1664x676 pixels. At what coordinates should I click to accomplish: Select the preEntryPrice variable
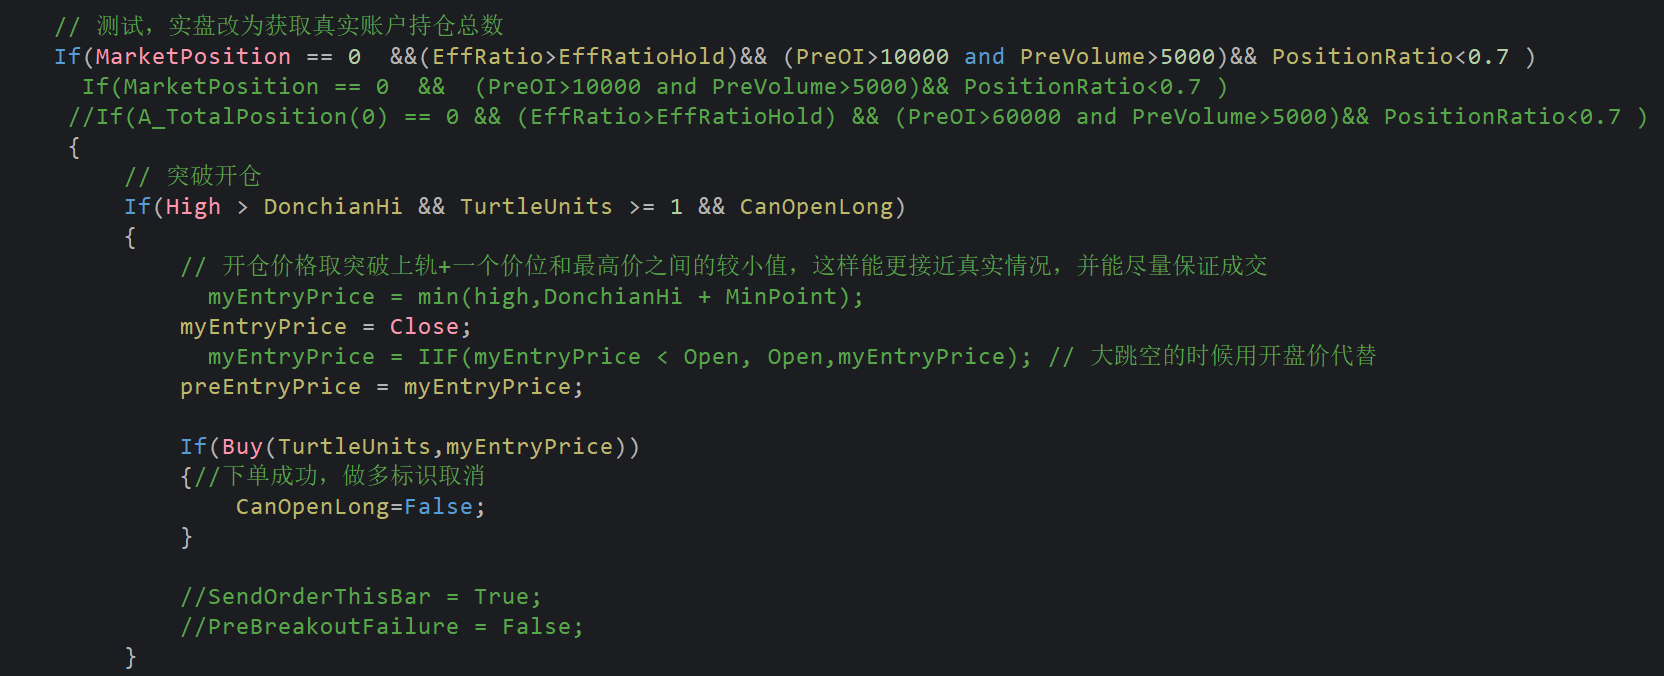[x=270, y=387]
